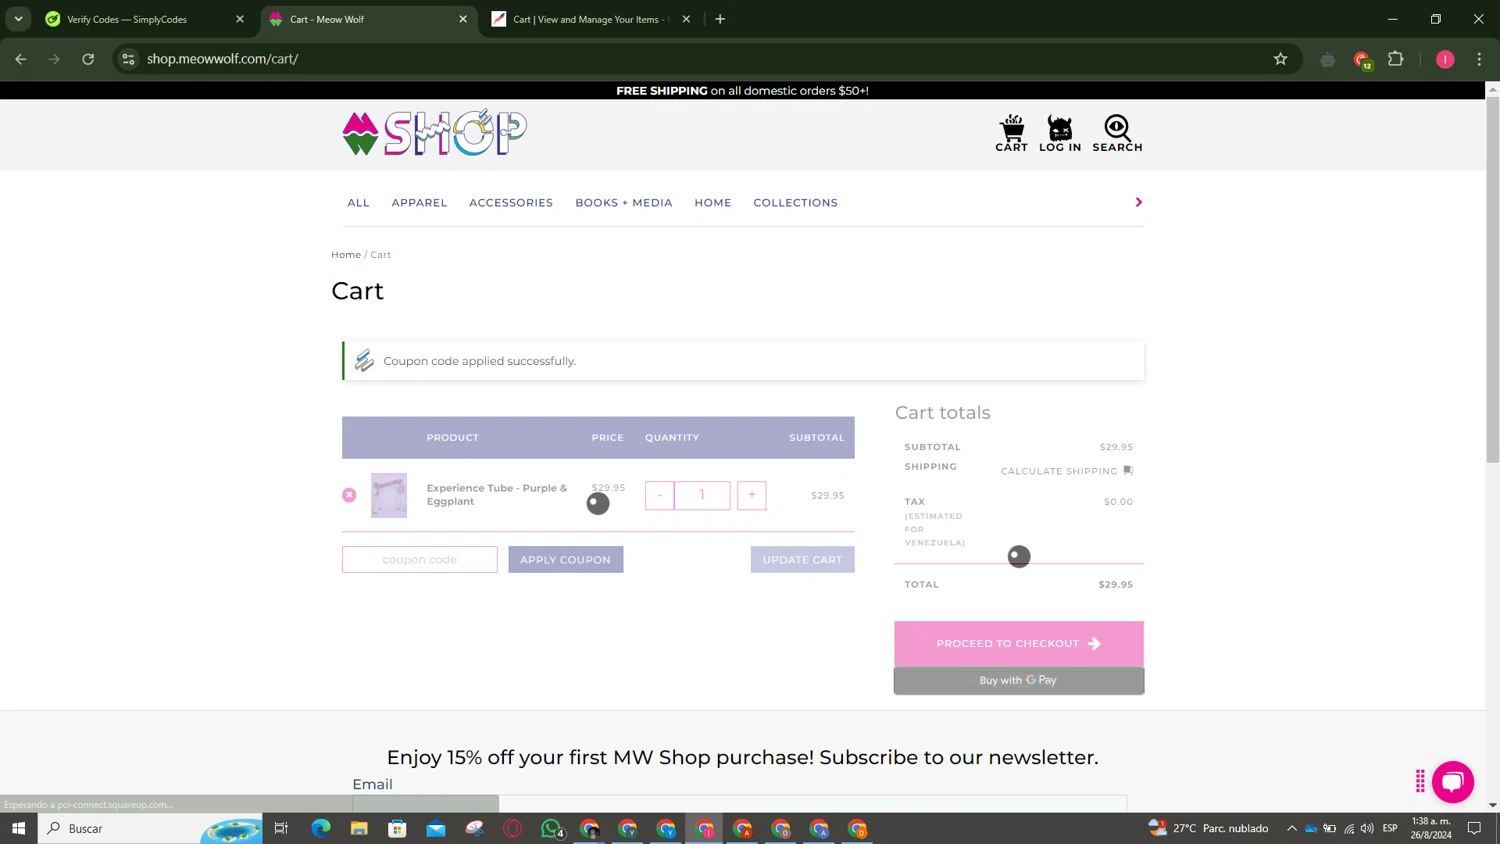Decrease item quantity with minus button

click(x=659, y=495)
